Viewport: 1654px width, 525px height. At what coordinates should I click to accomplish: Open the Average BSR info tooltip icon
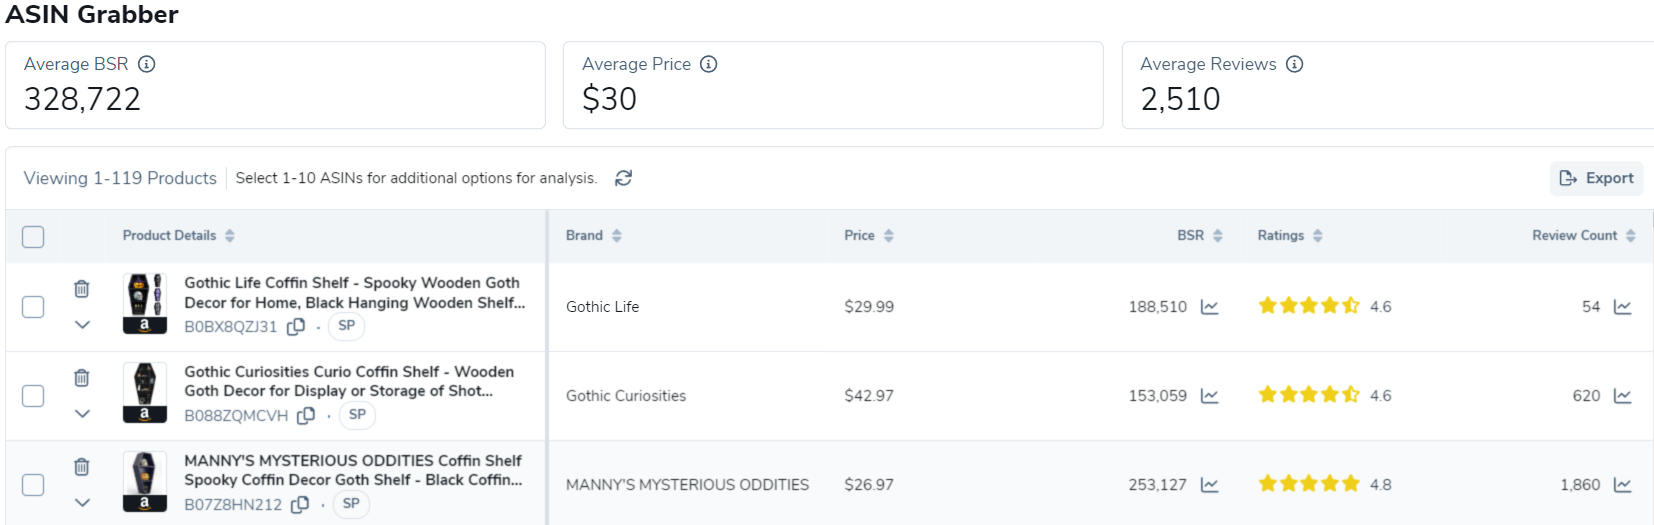[146, 64]
